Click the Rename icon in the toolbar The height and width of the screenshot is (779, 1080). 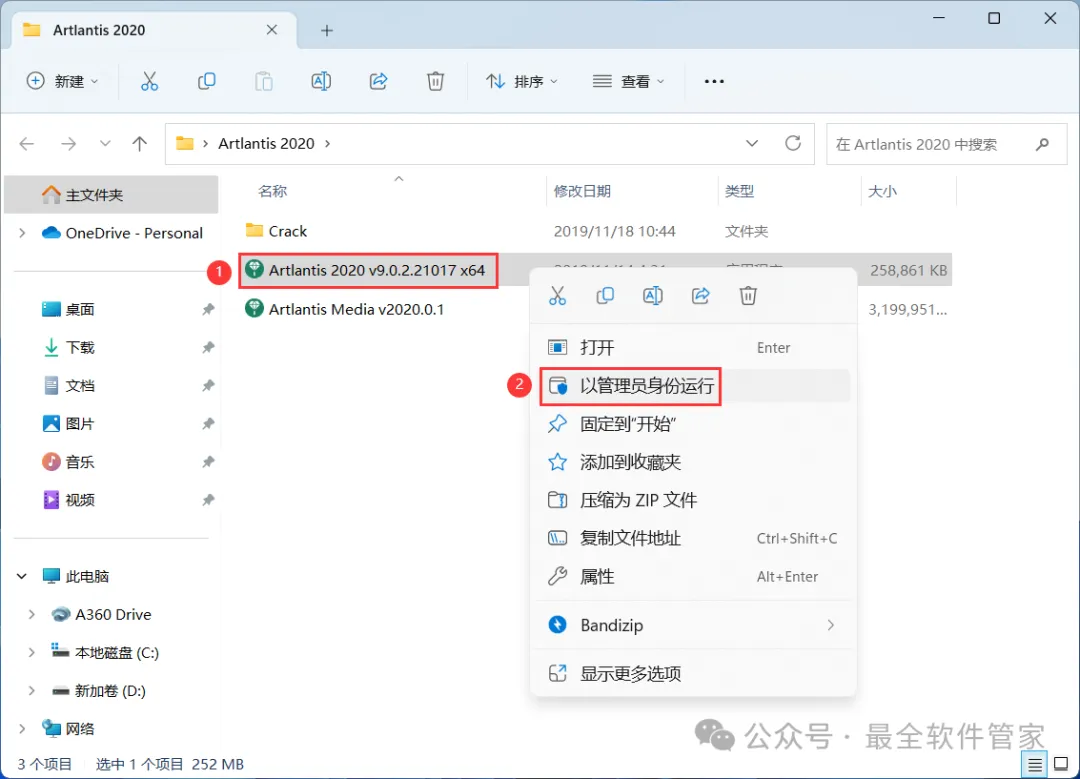tap(321, 81)
